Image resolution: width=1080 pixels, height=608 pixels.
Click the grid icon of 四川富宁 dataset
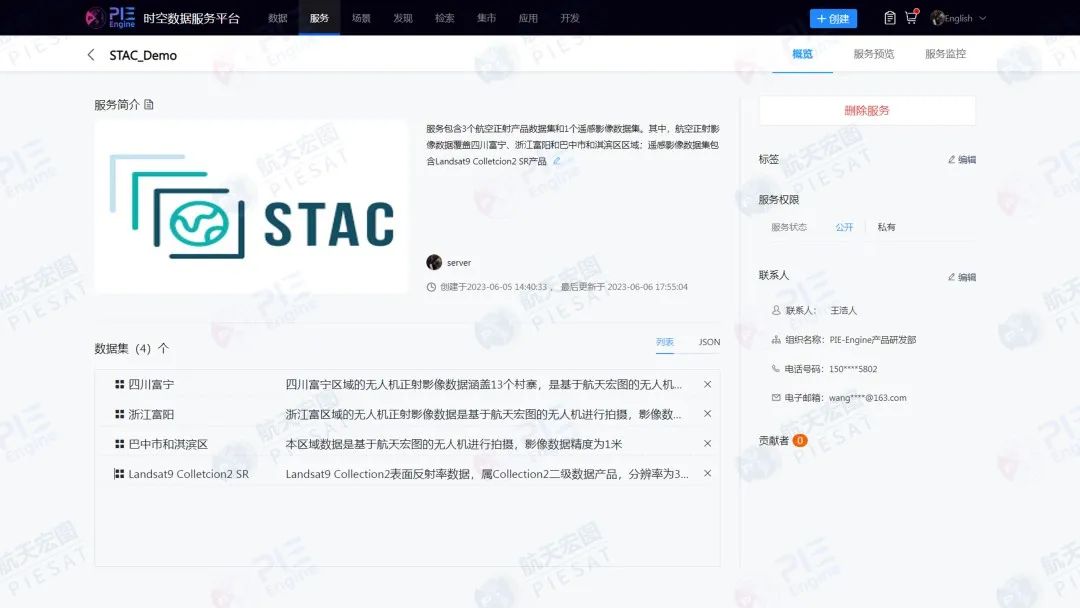pos(119,384)
